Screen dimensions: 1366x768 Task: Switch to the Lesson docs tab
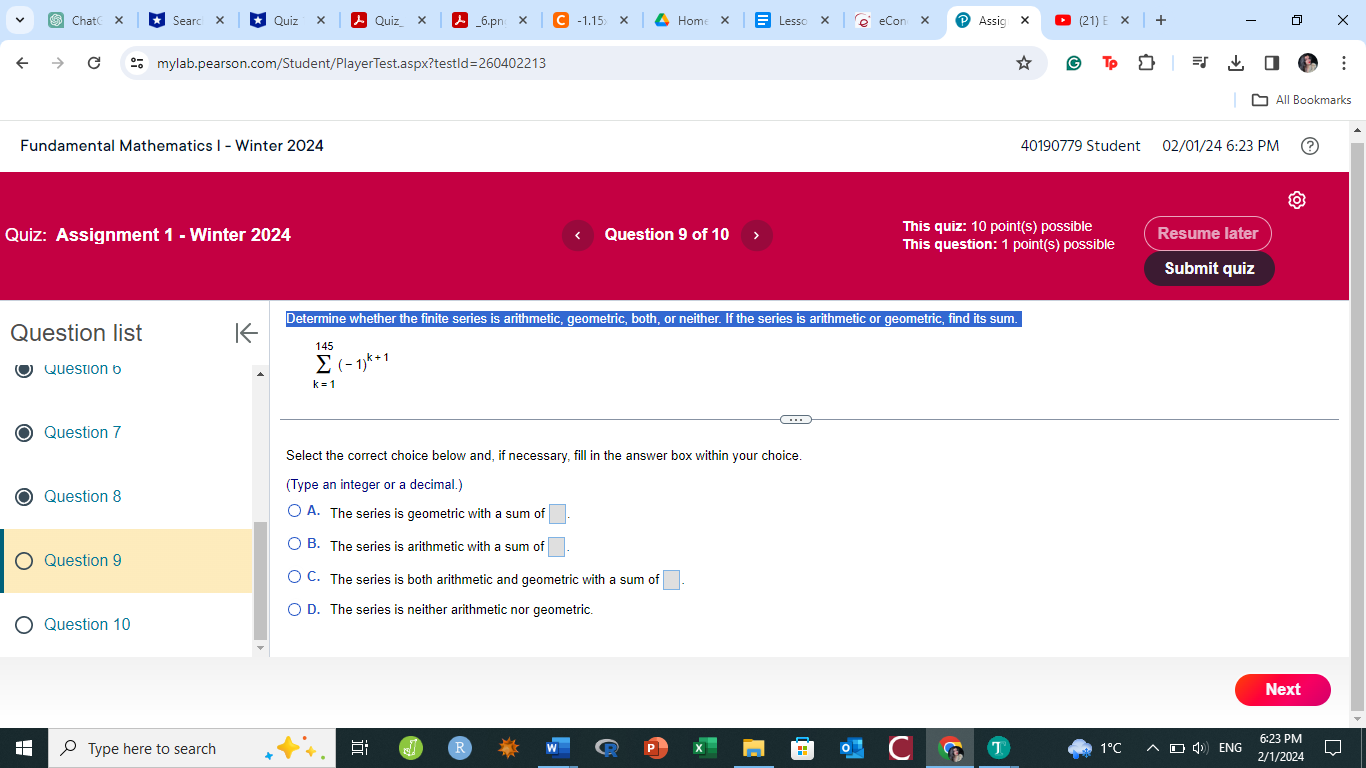point(792,20)
